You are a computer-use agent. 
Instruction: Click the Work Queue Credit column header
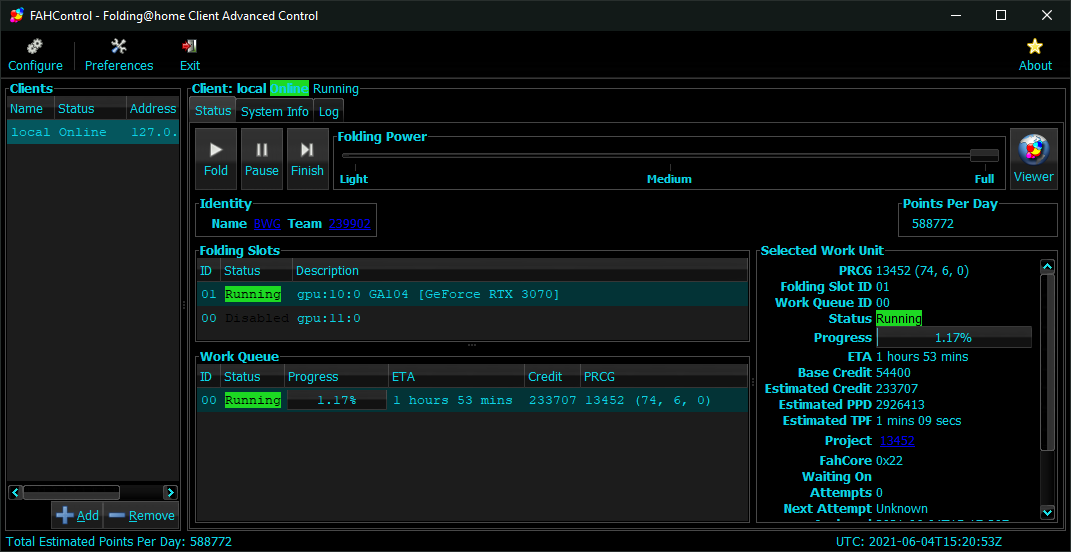tap(553, 376)
